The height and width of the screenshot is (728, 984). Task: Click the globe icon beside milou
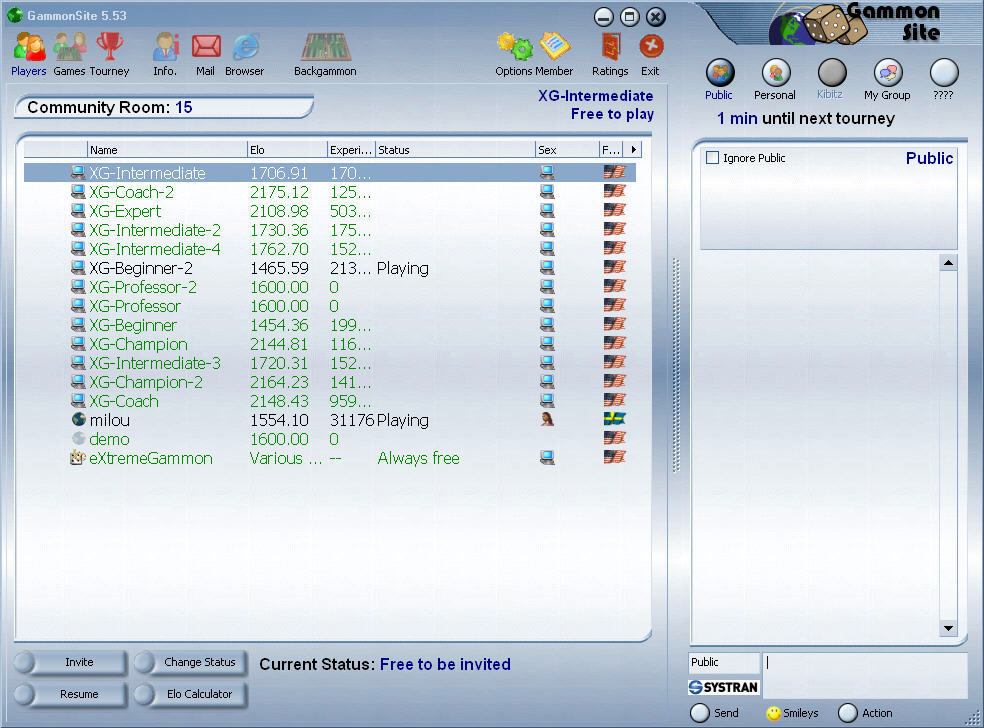78,419
